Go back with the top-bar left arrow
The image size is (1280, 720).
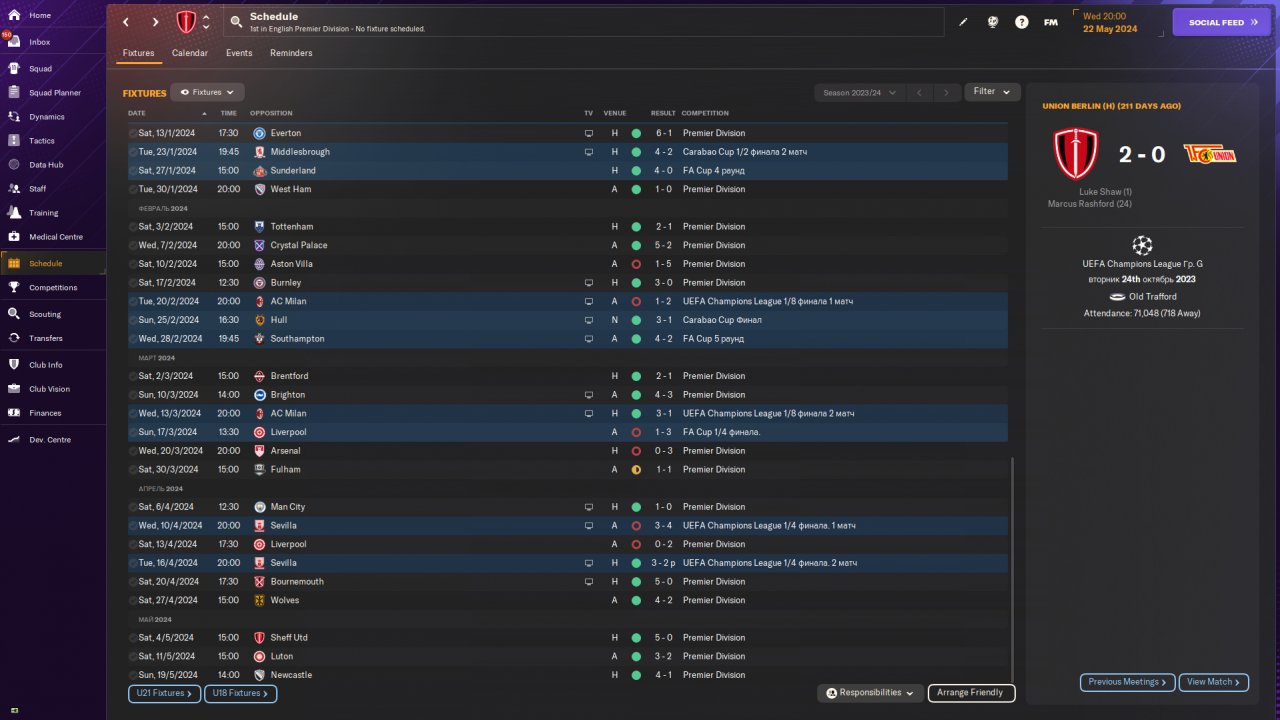(126, 22)
